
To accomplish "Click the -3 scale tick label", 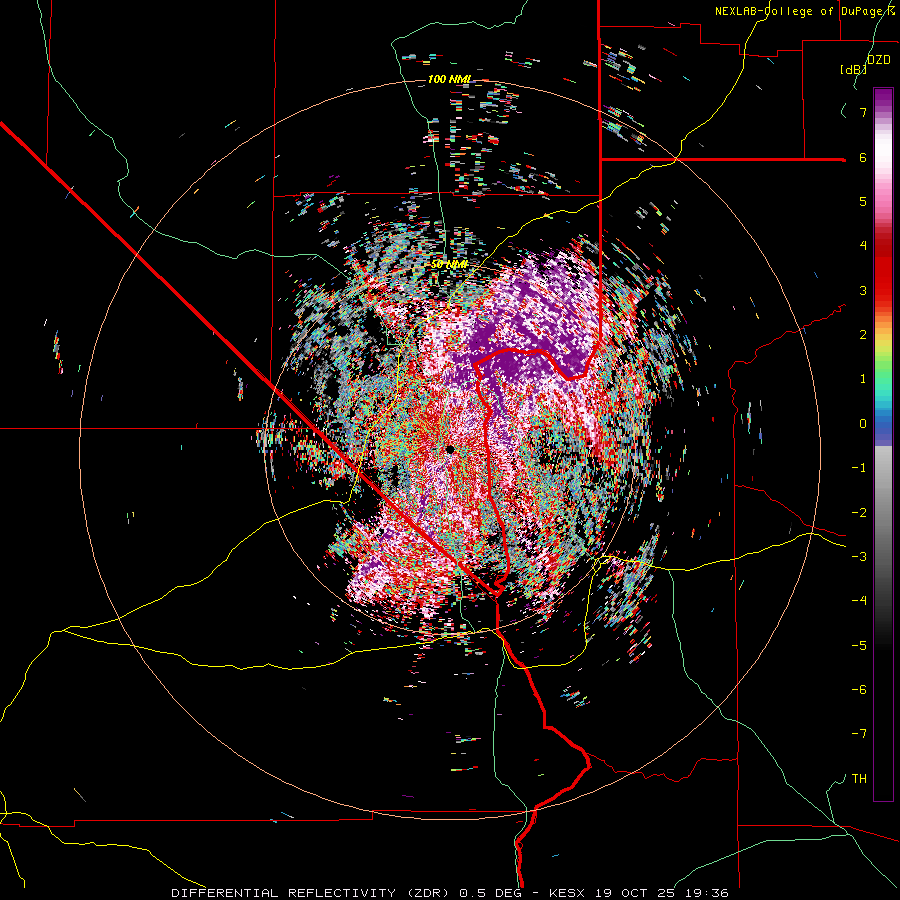I will (x=859, y=556).
